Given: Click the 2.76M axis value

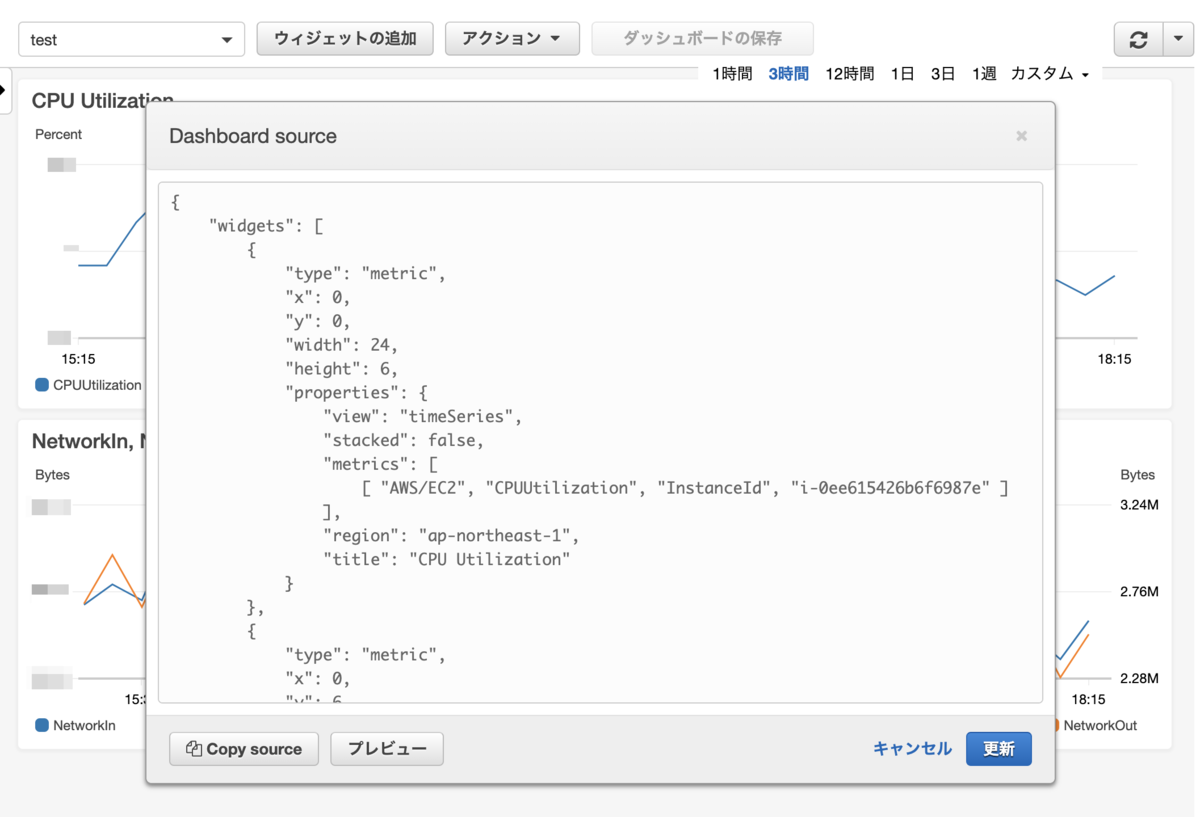Looking at the screenshot, I should [x=1139, y=592].
